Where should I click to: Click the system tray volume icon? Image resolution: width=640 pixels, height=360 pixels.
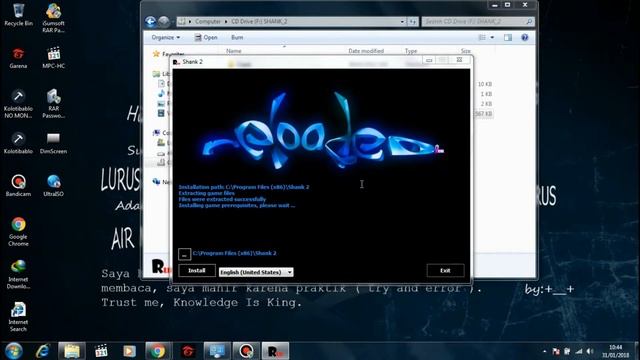(590, 351)
